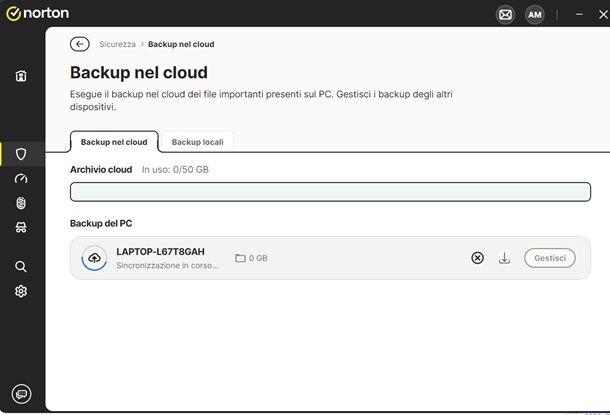This screenshot has height=415, width=610.
Task: Select the Backup nel cloud tab
Action: (x=114, y=142)
